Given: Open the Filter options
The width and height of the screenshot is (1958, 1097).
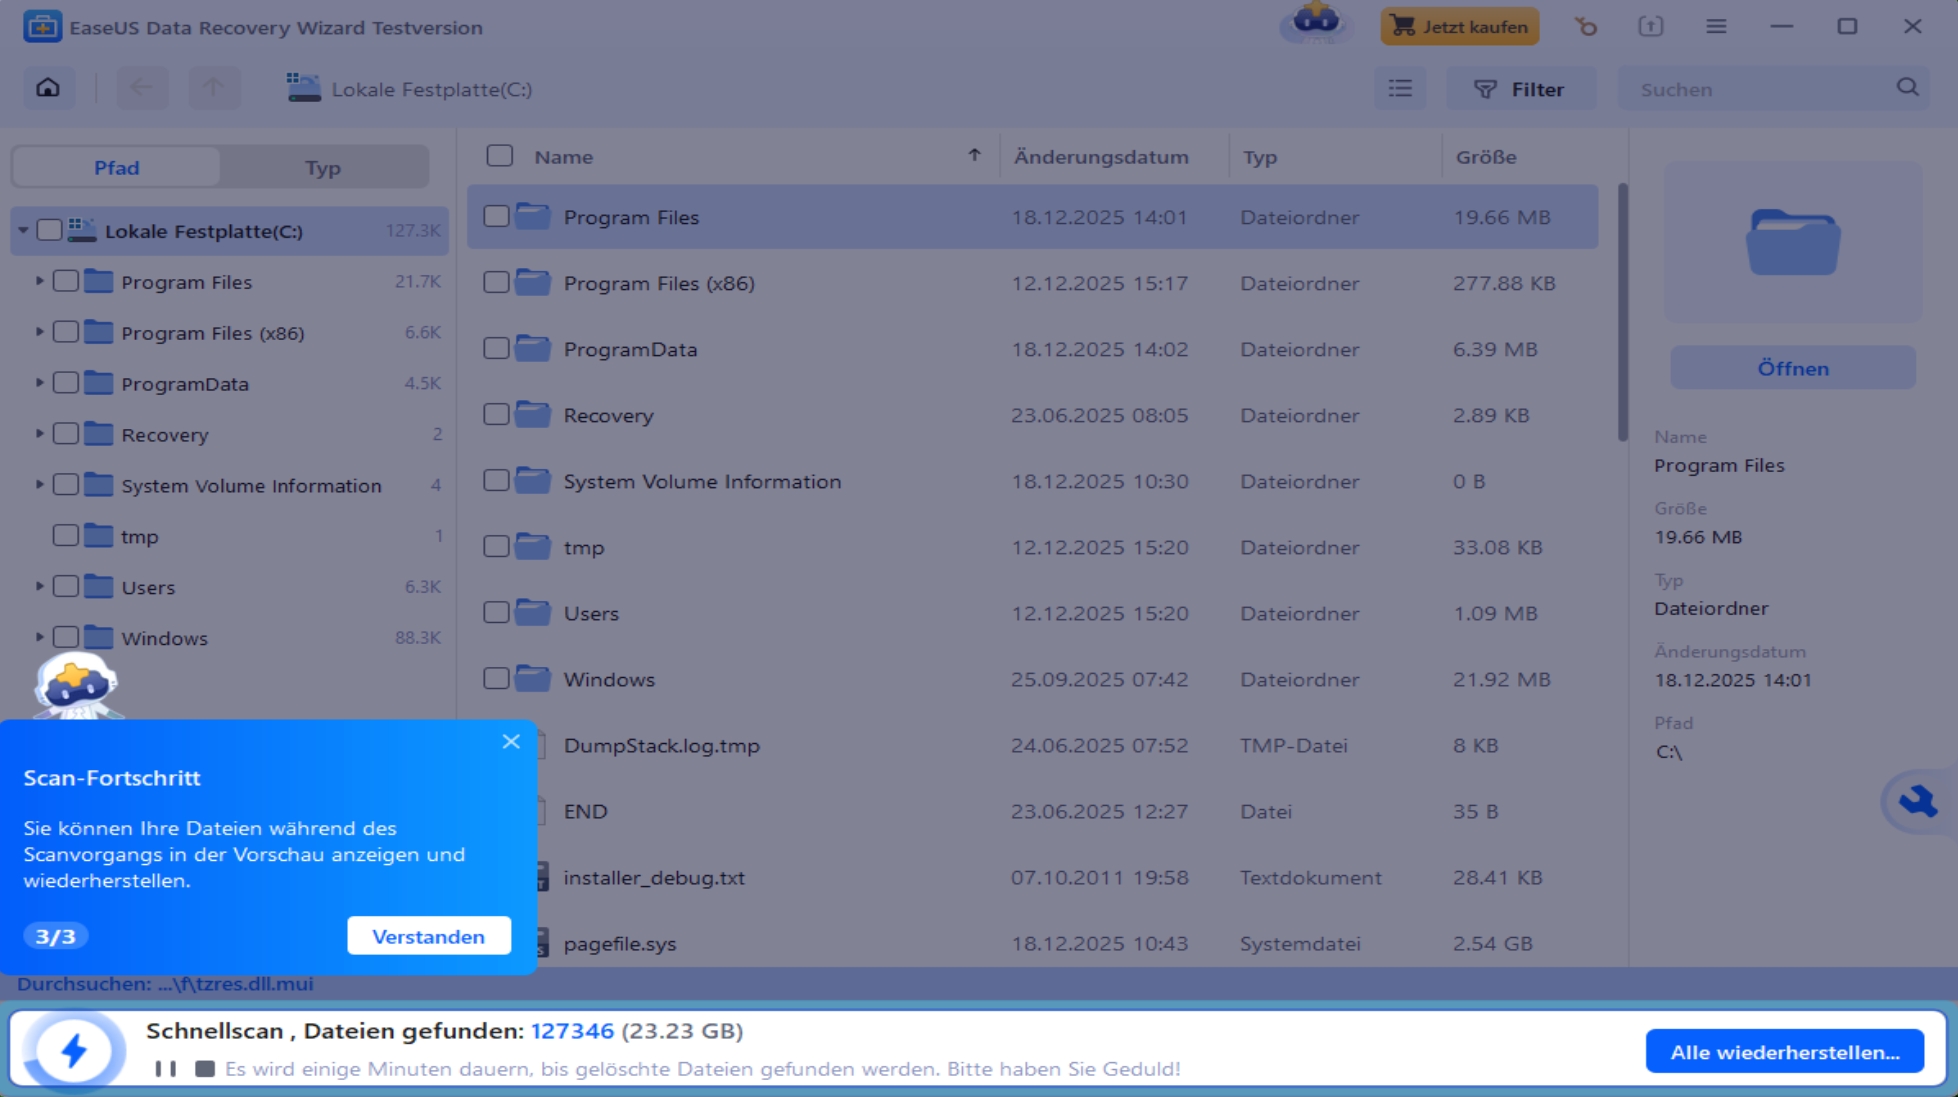Looking at the screenshot, I should tap(1519, 89).
